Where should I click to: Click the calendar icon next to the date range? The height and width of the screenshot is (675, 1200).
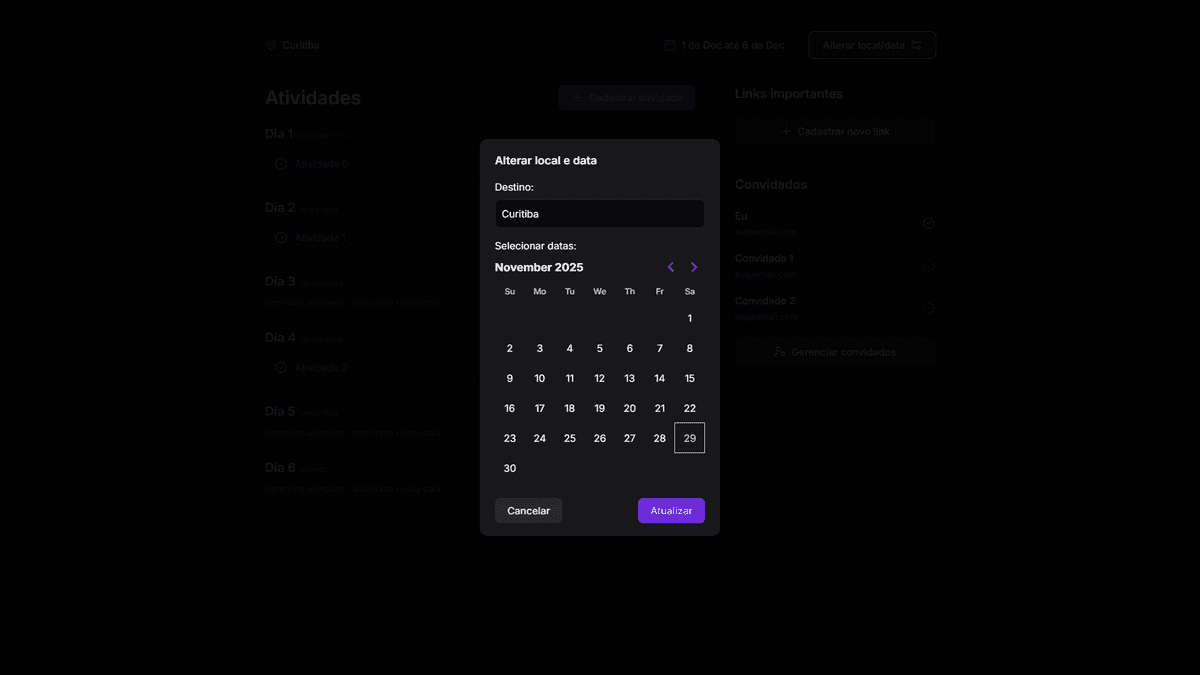668,44
